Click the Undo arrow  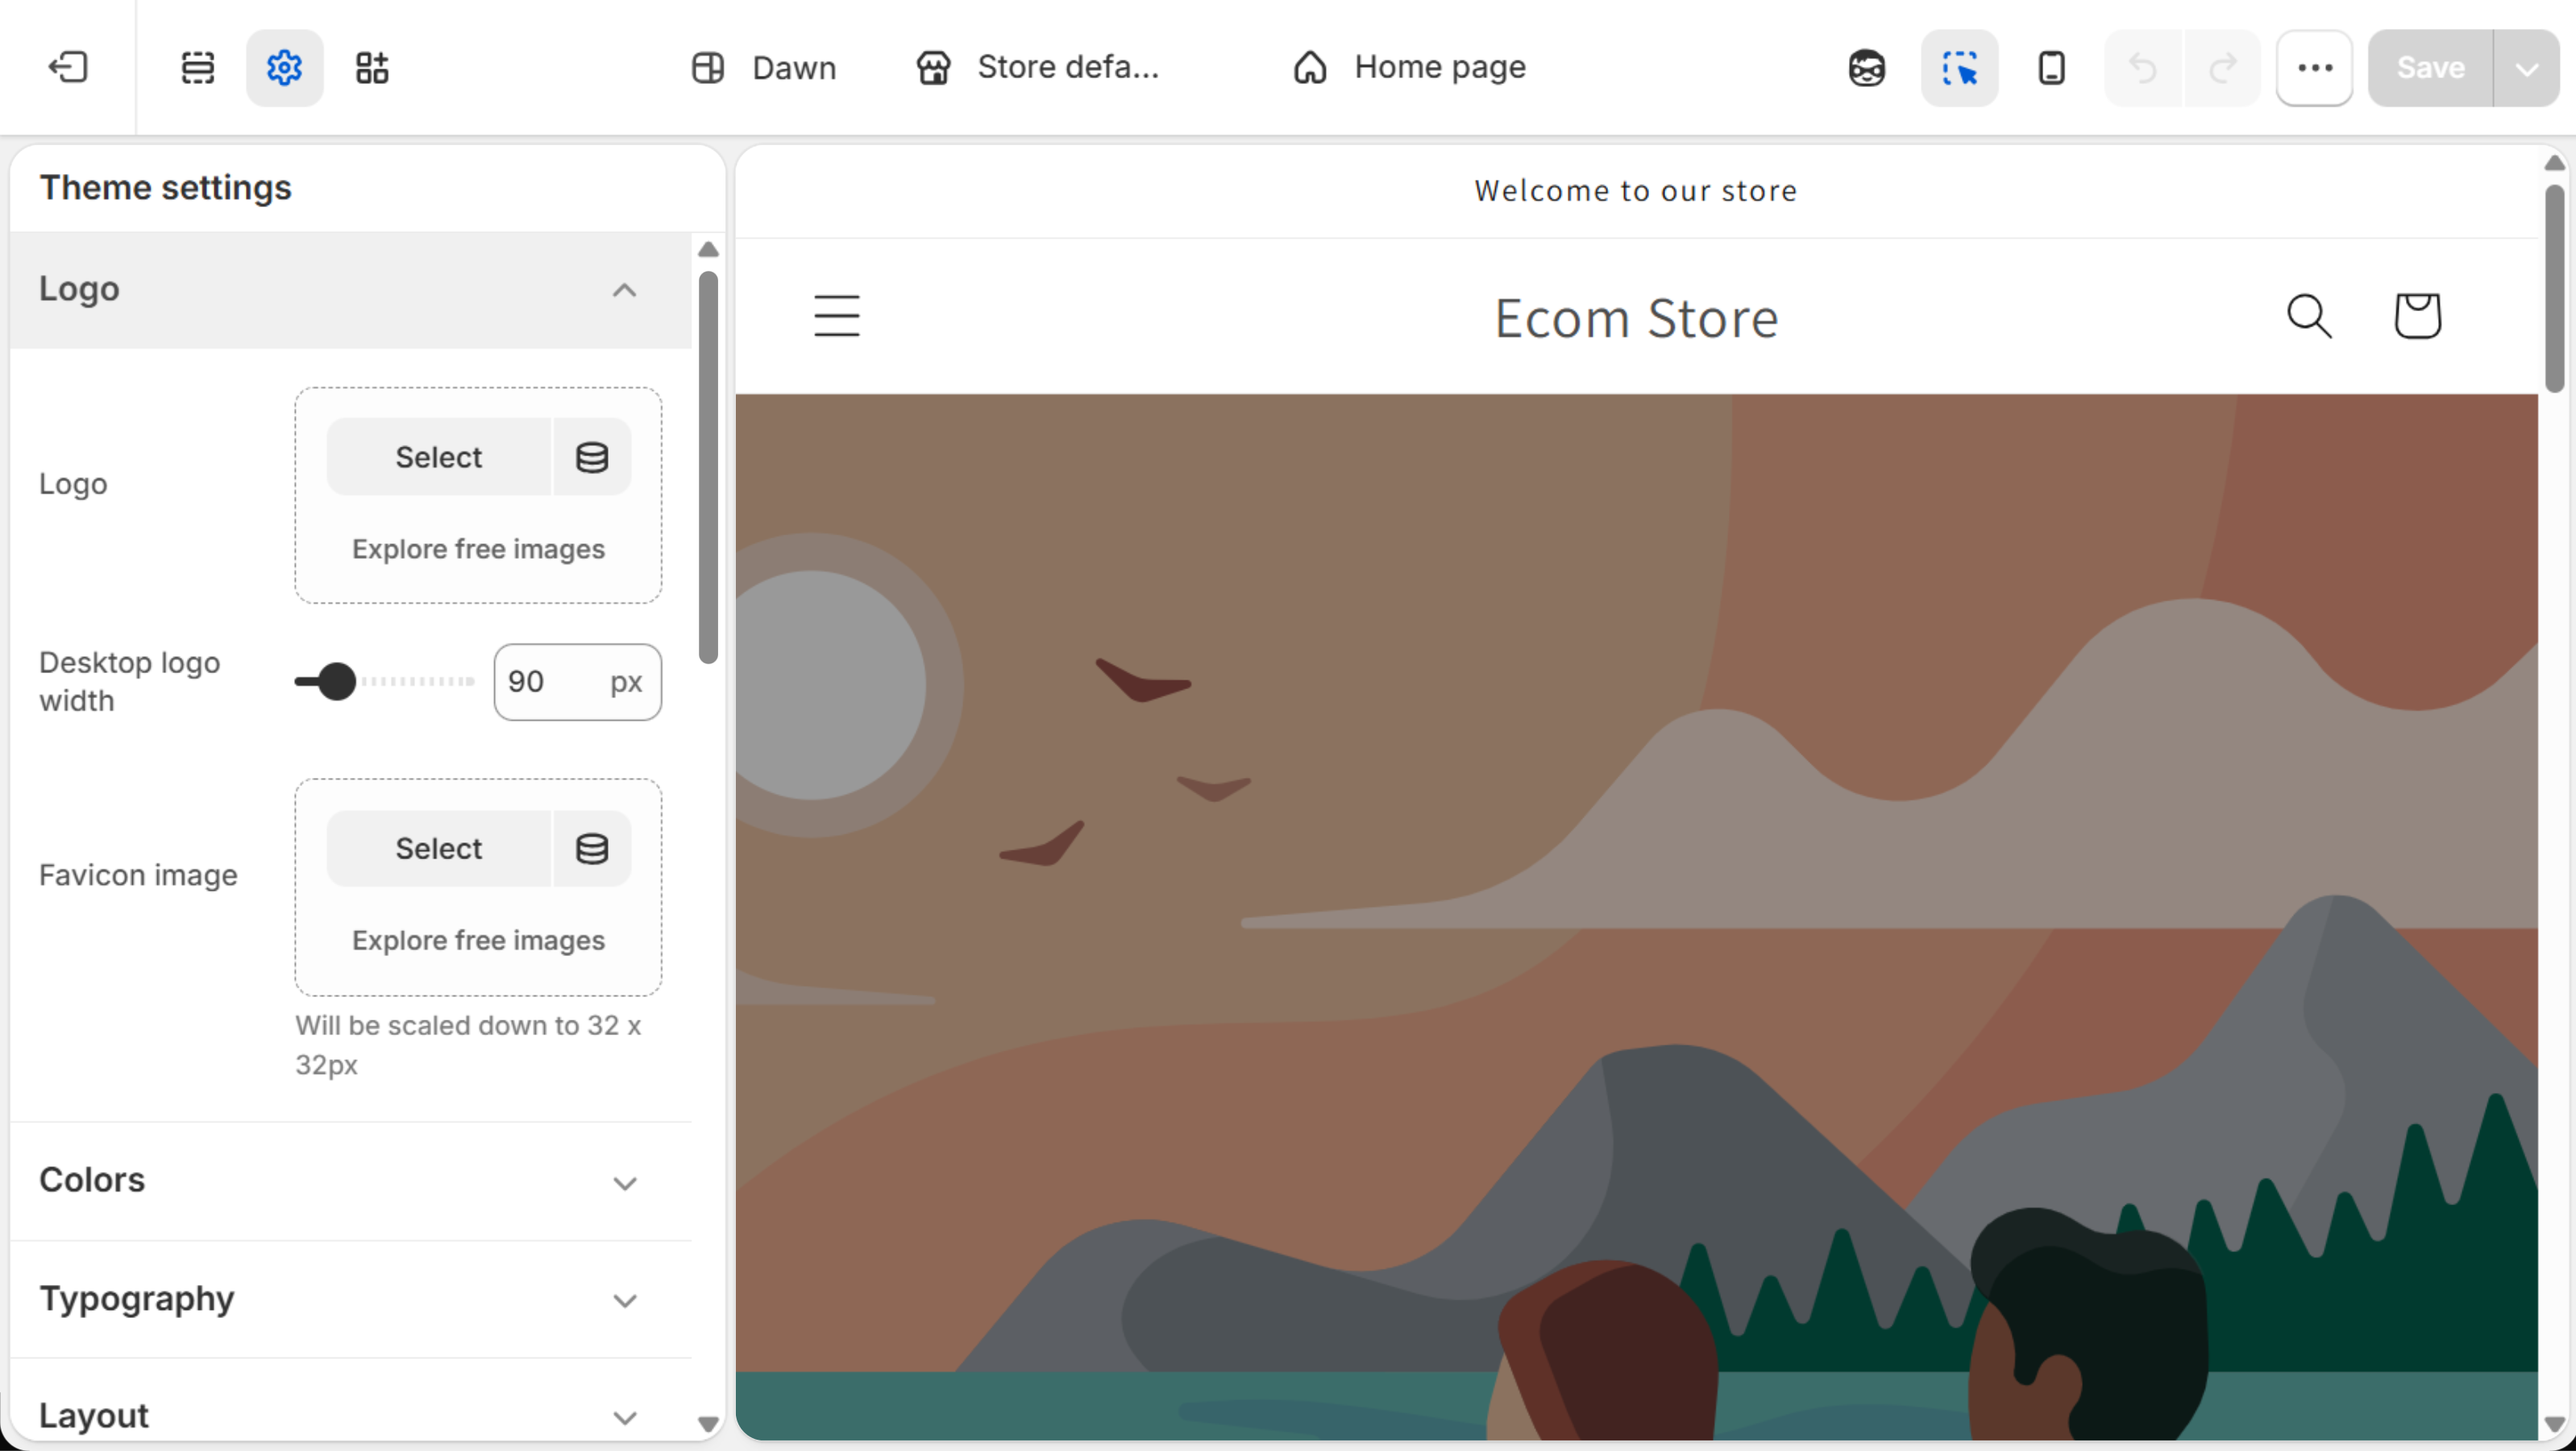(2143, 67)
